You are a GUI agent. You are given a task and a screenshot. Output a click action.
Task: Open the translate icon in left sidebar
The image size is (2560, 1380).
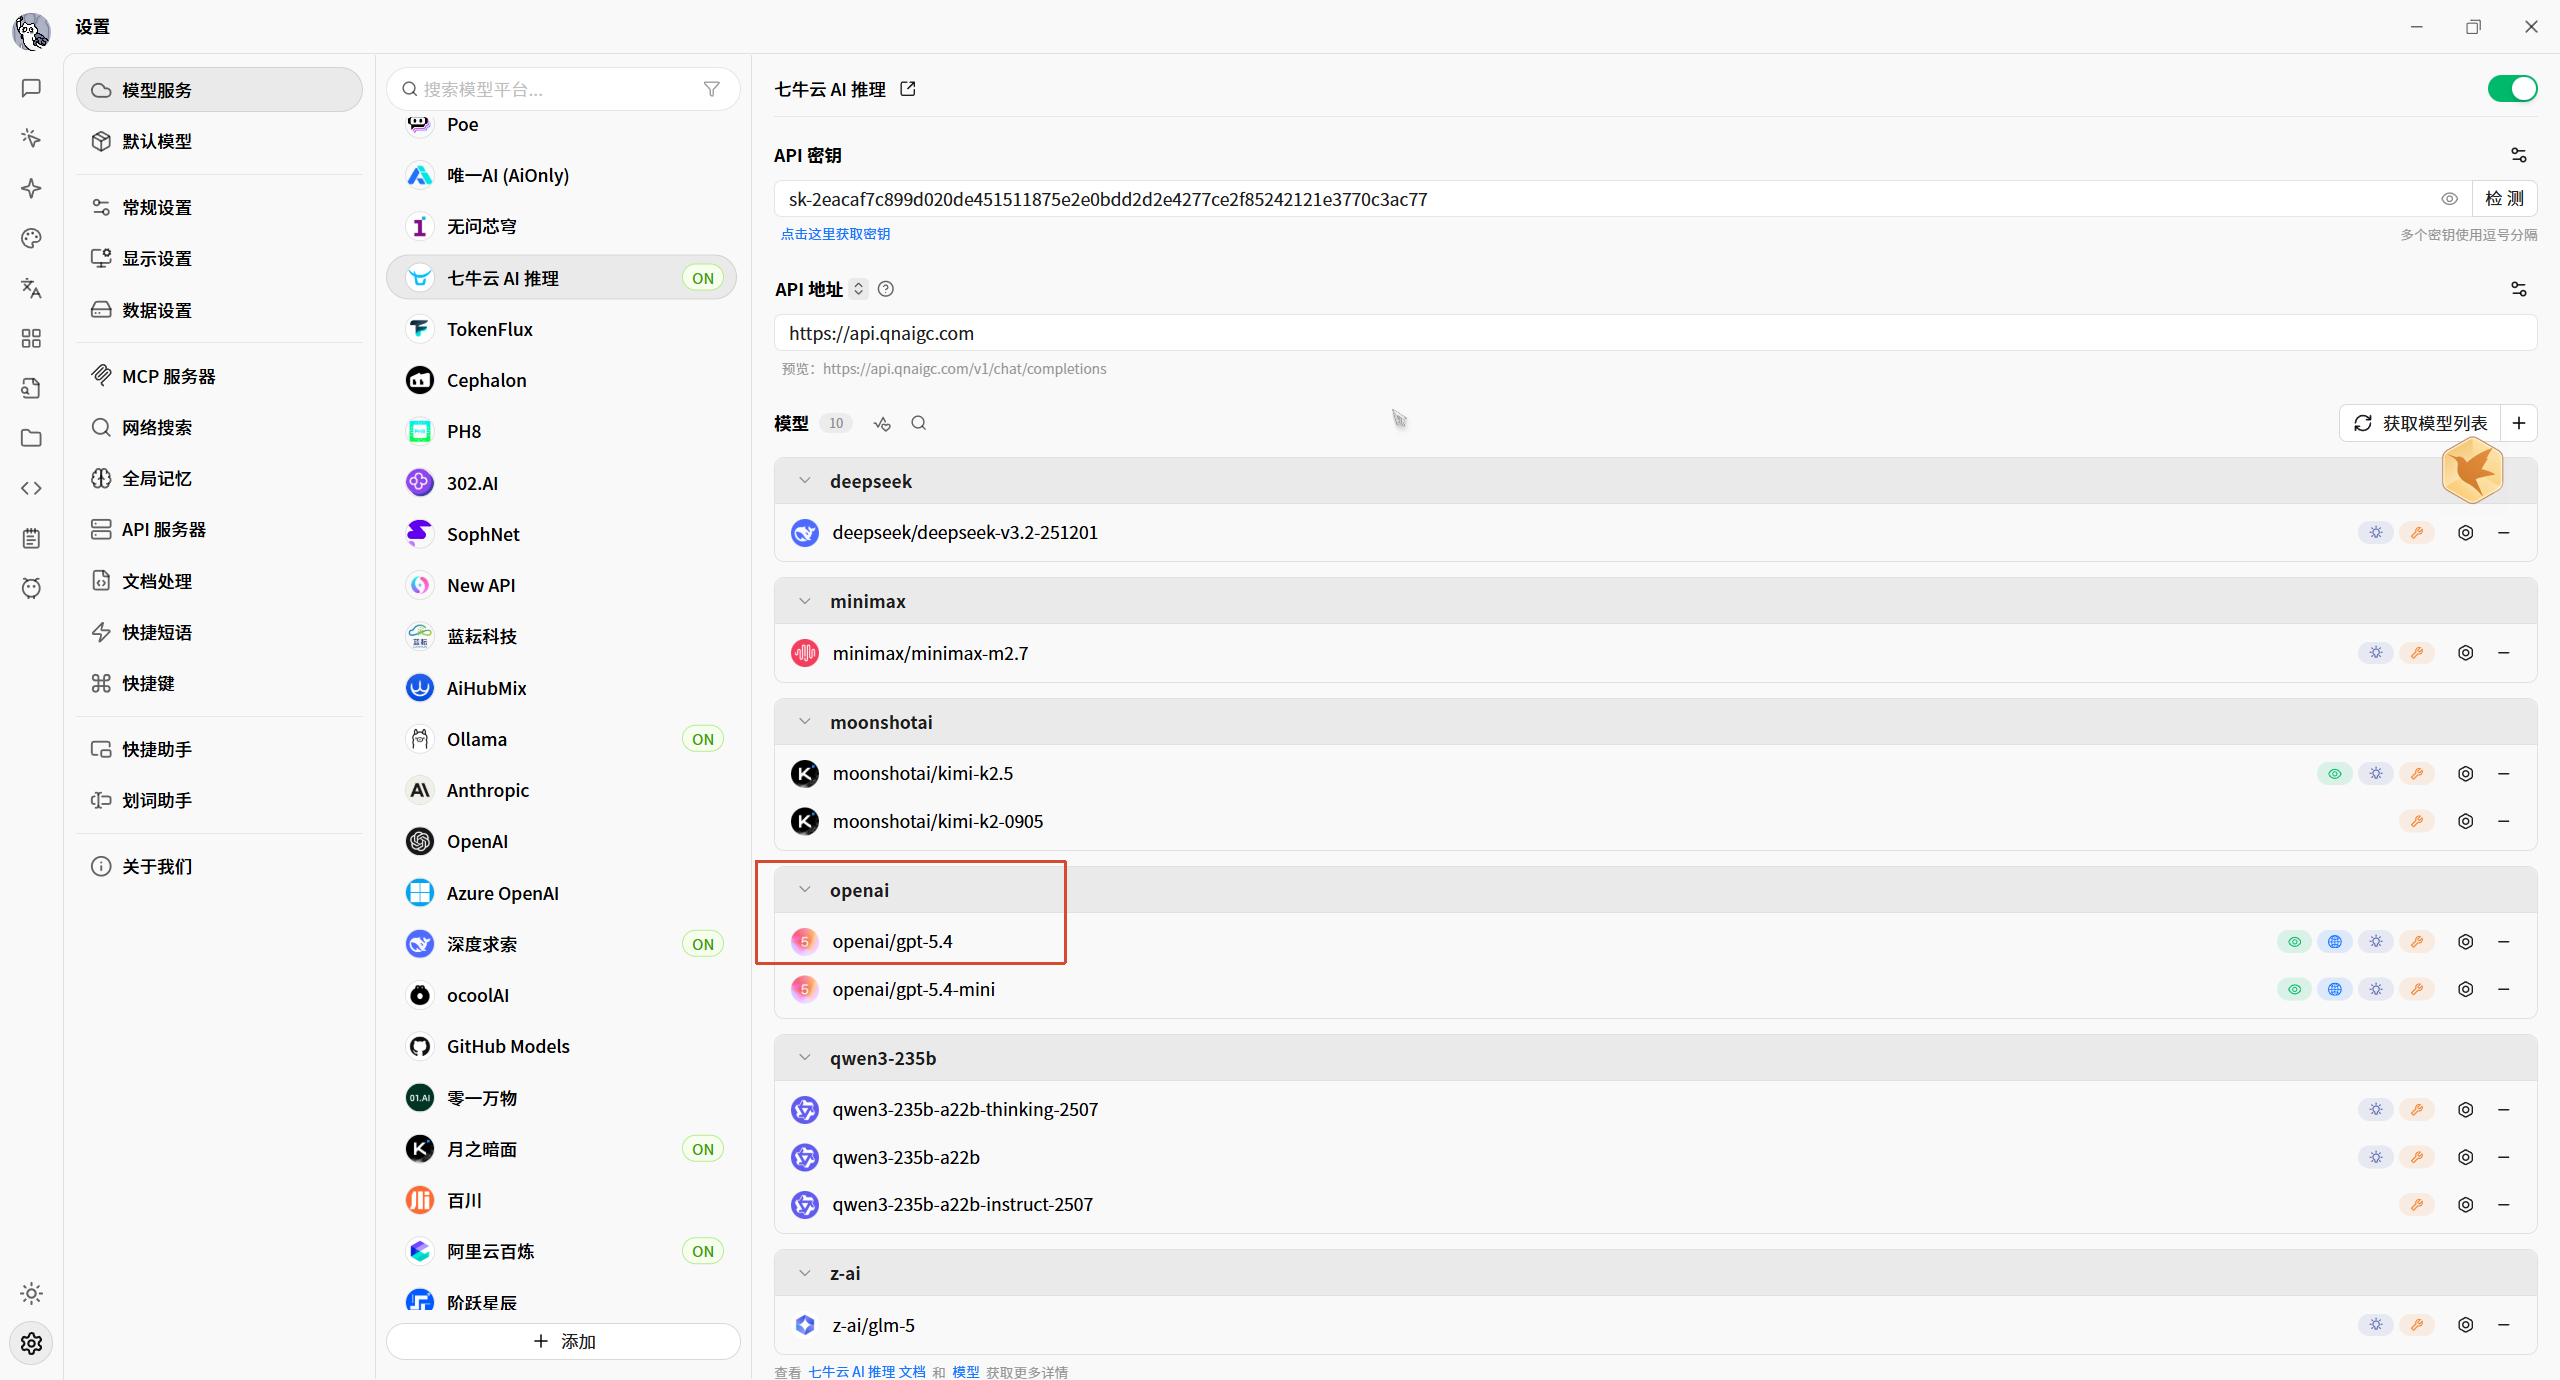(31, 289)
